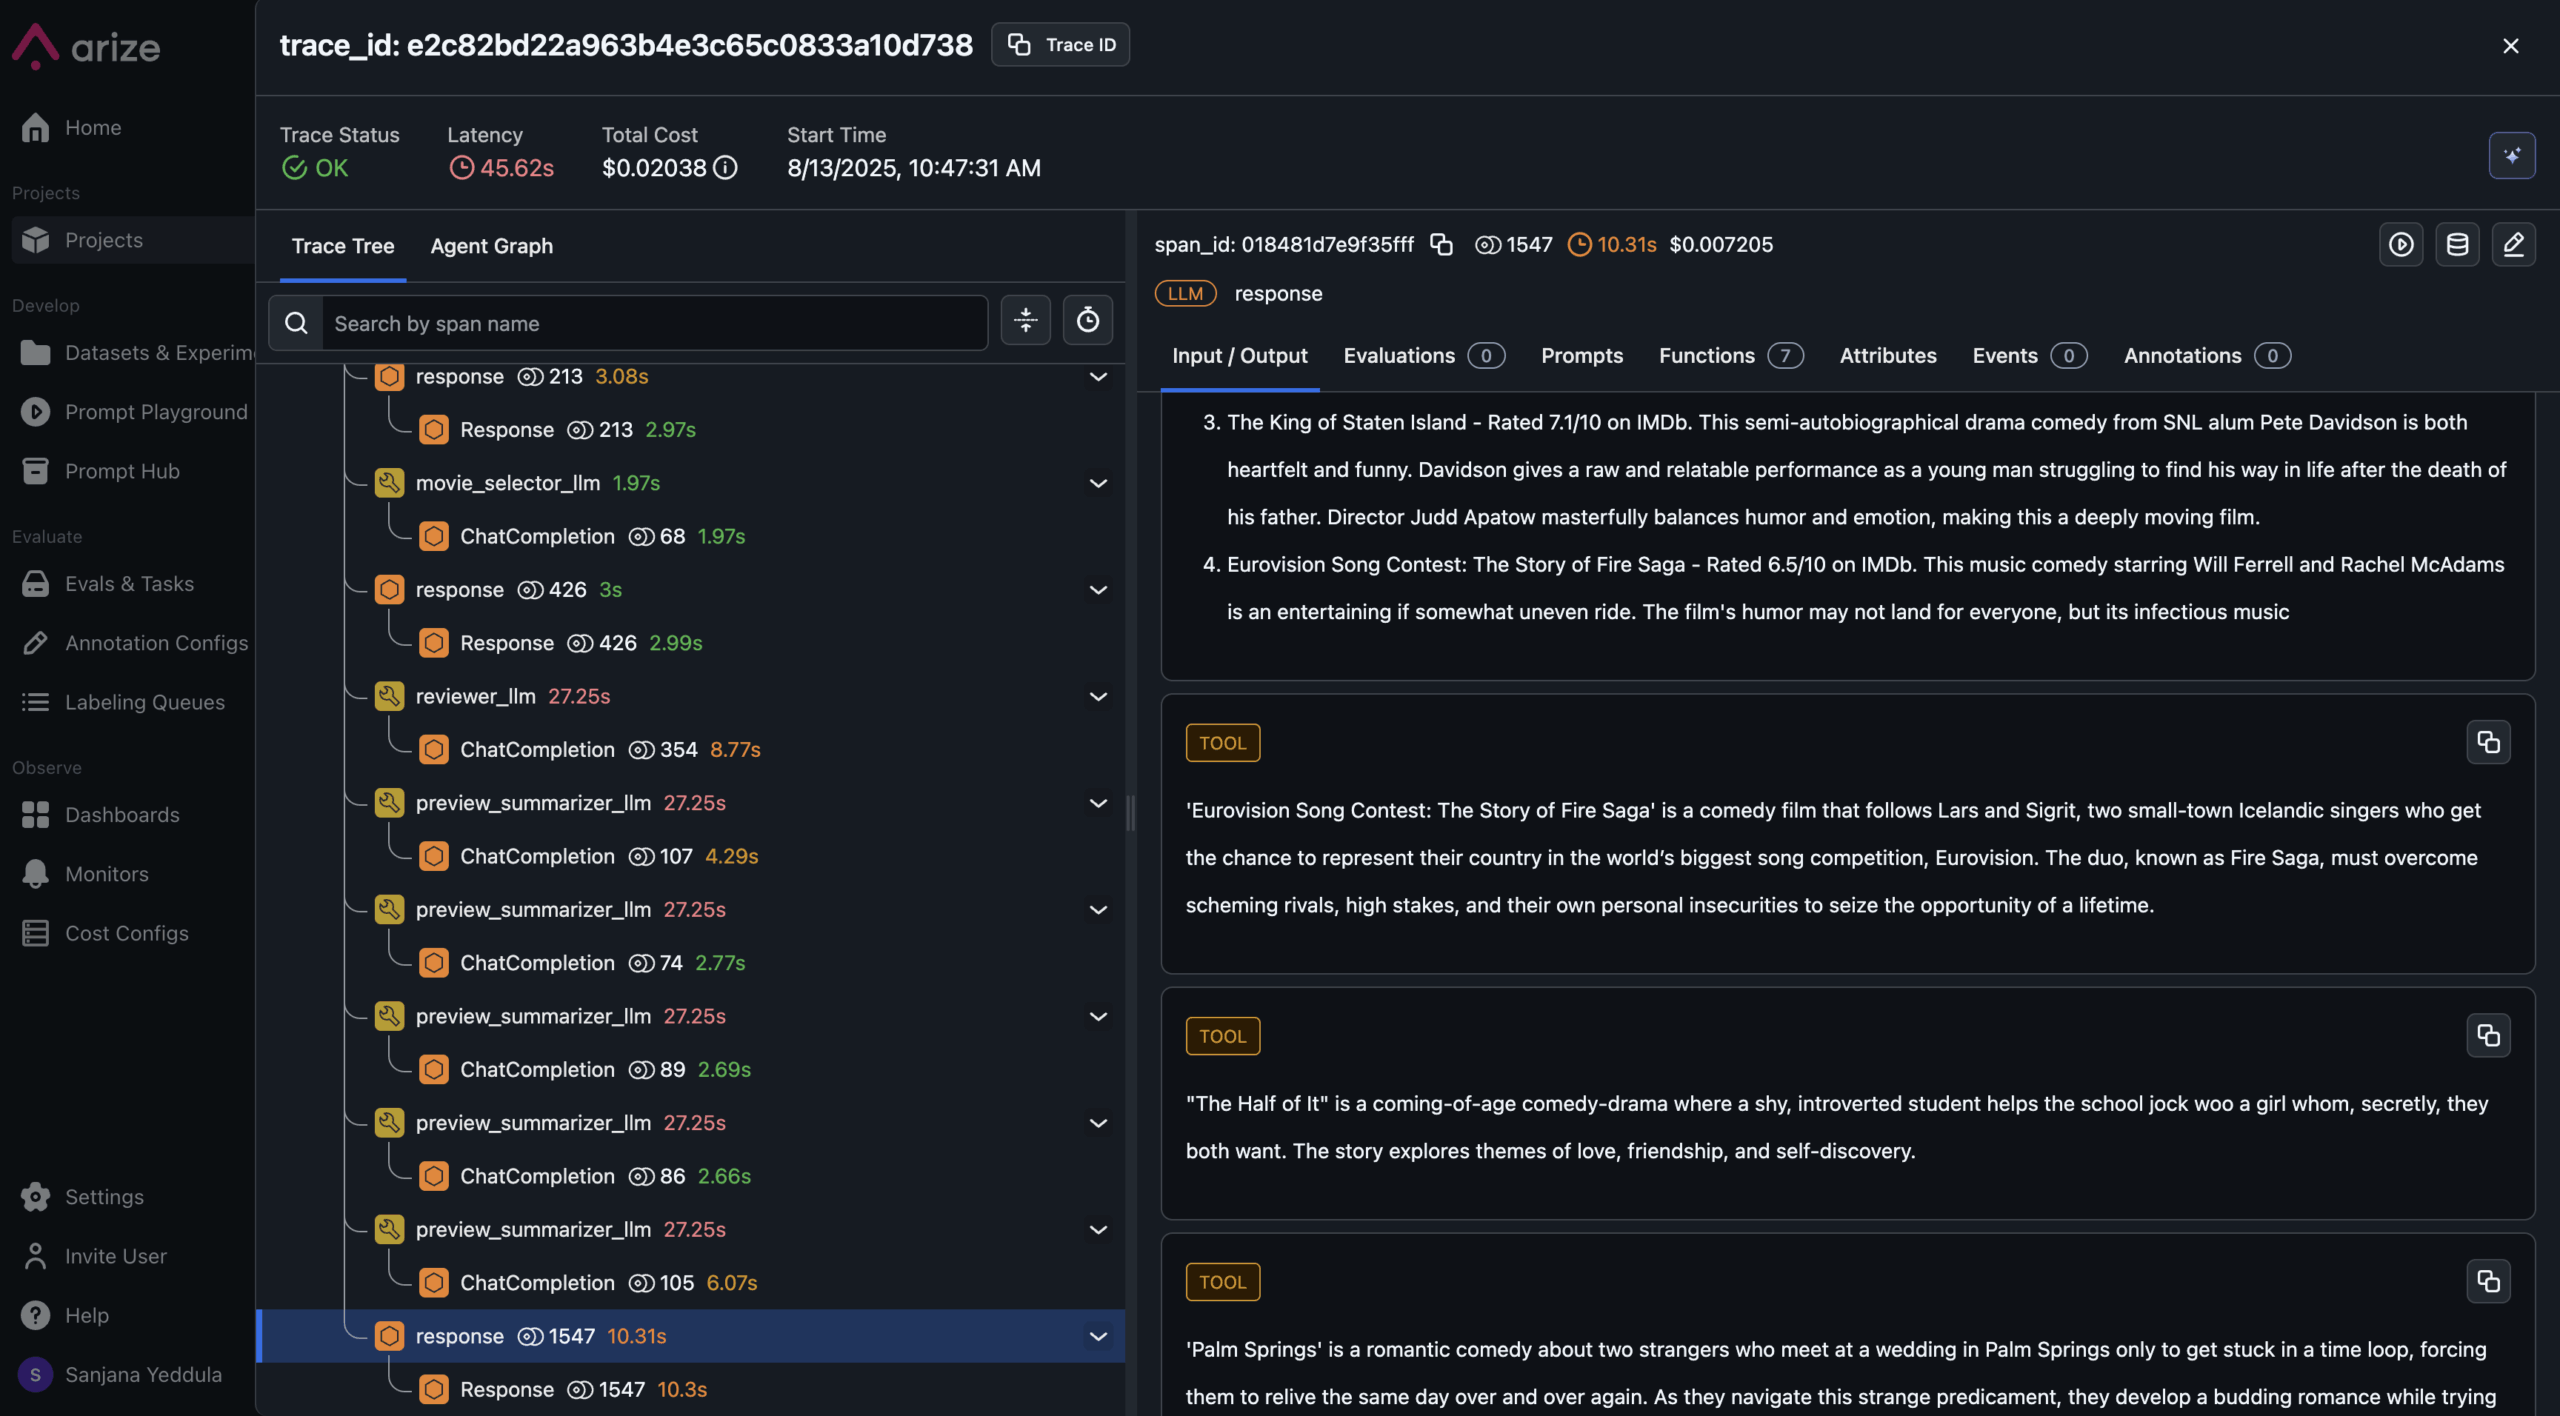Collapse the reviewer_llm span row

coord(1098,696)
